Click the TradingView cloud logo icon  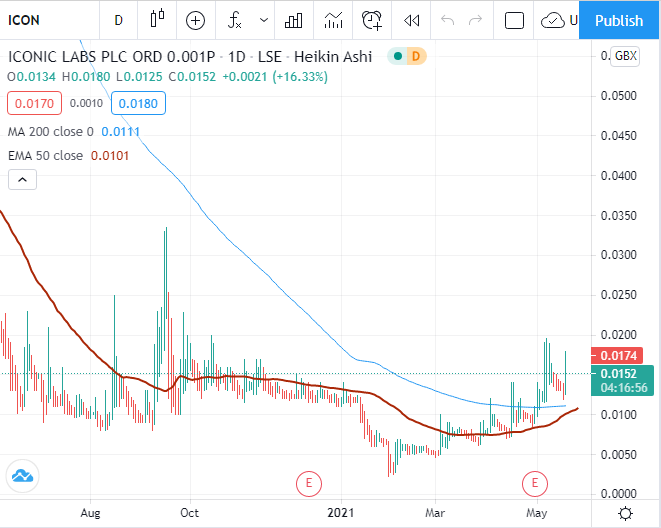click(22, 476)
